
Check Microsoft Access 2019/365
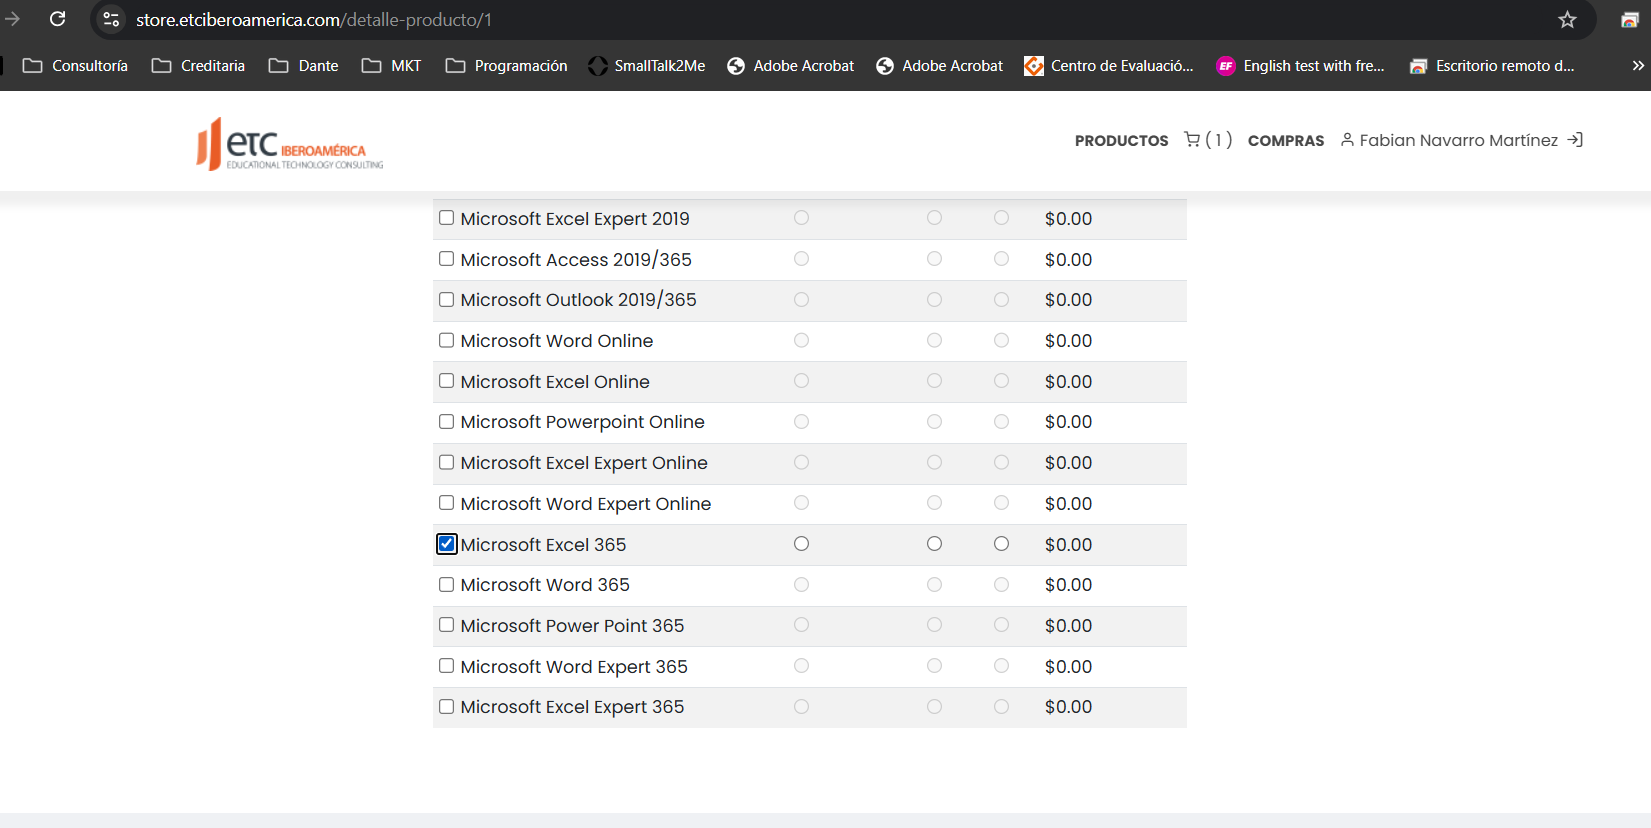pos(447,259)
